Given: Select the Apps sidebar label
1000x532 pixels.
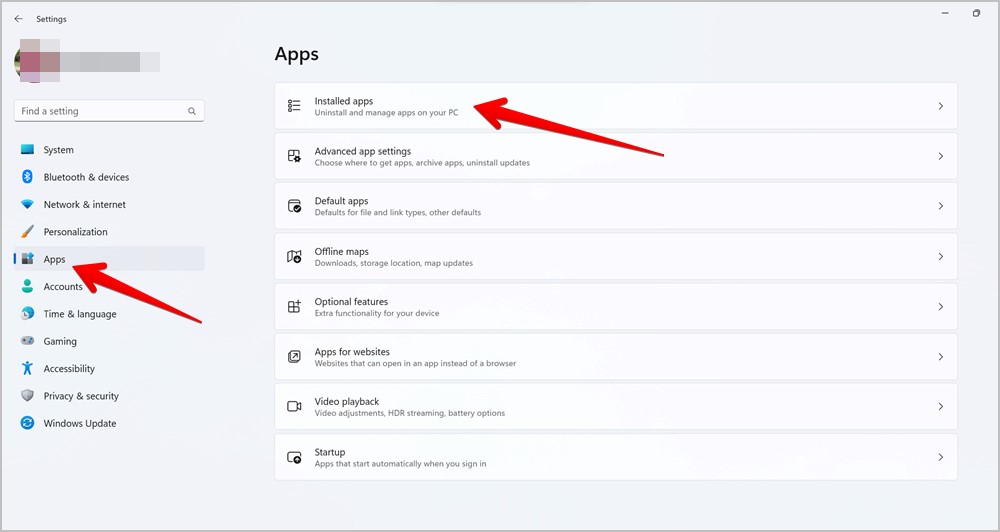Looking at the screenshot, I should click(x=54, y=260).
